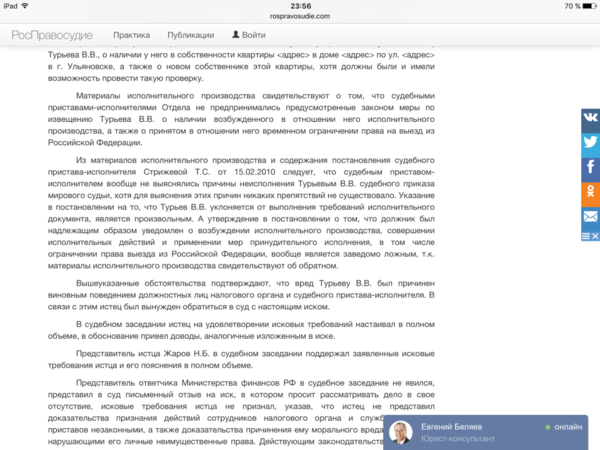The height and width of the screenshot is (450, 600).
Task: Click the more-options list icon under the share bar
Action: pyautogui.click(x=587, y=235)
